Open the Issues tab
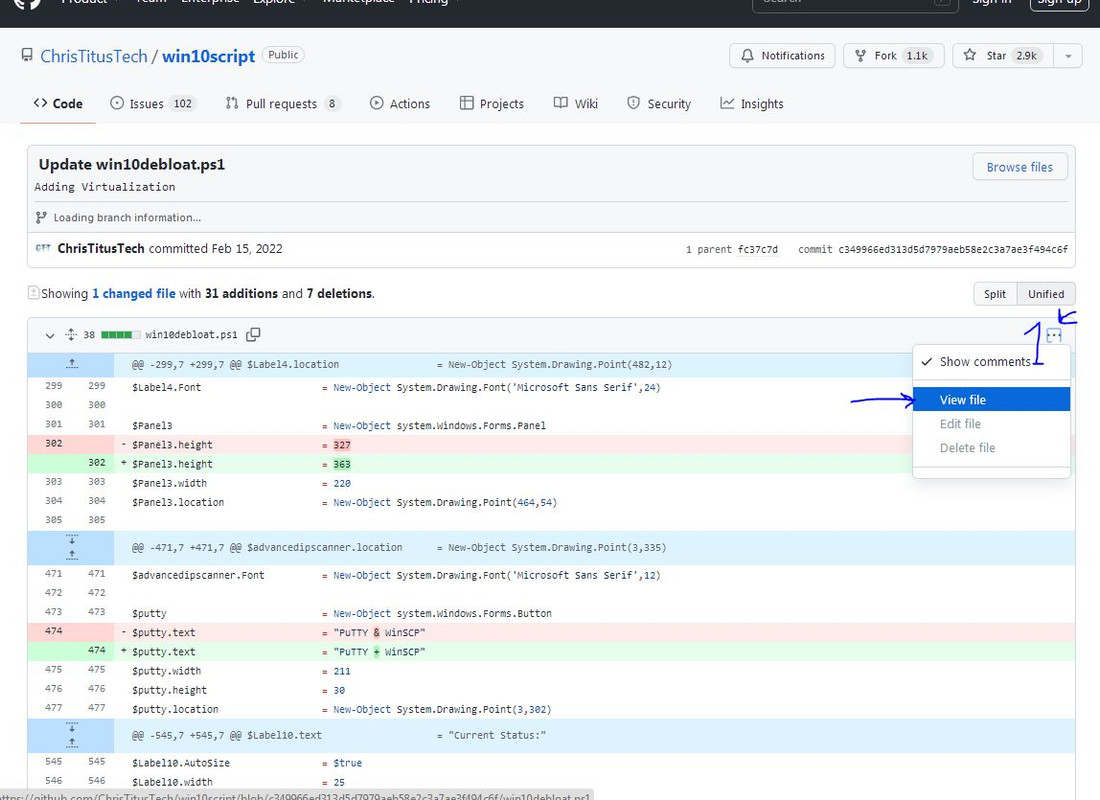Image resolution: width=1100 pixels, height=800 pixels. click(x=153, y=104)
